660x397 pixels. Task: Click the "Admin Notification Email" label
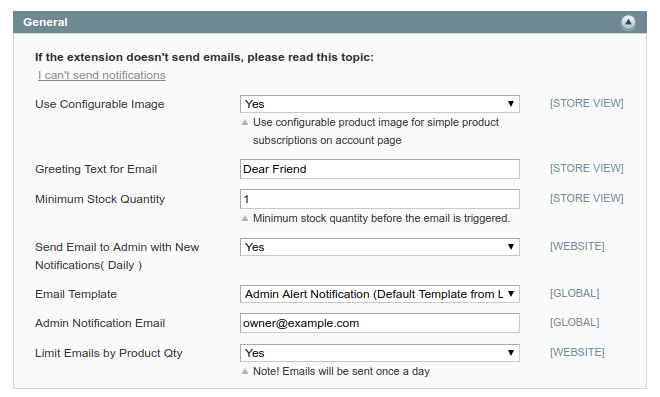[x=100, y=323]
